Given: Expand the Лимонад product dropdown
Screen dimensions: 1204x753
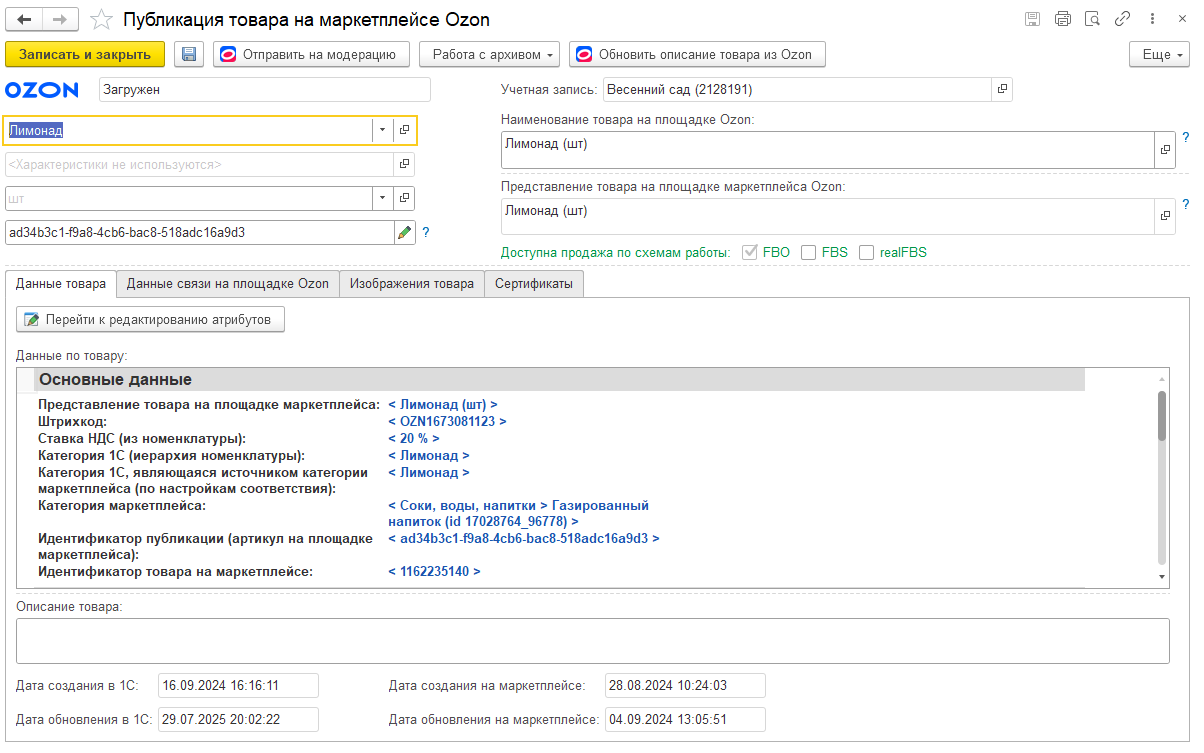Looking at the screenshot, I should (382, 130).
